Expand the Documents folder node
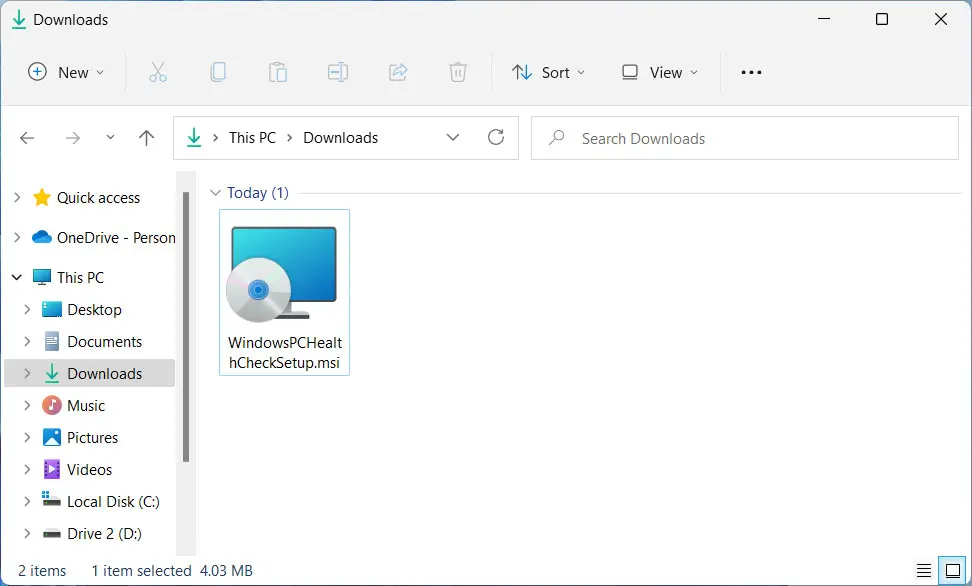The image size is (972, 586). 27,342
